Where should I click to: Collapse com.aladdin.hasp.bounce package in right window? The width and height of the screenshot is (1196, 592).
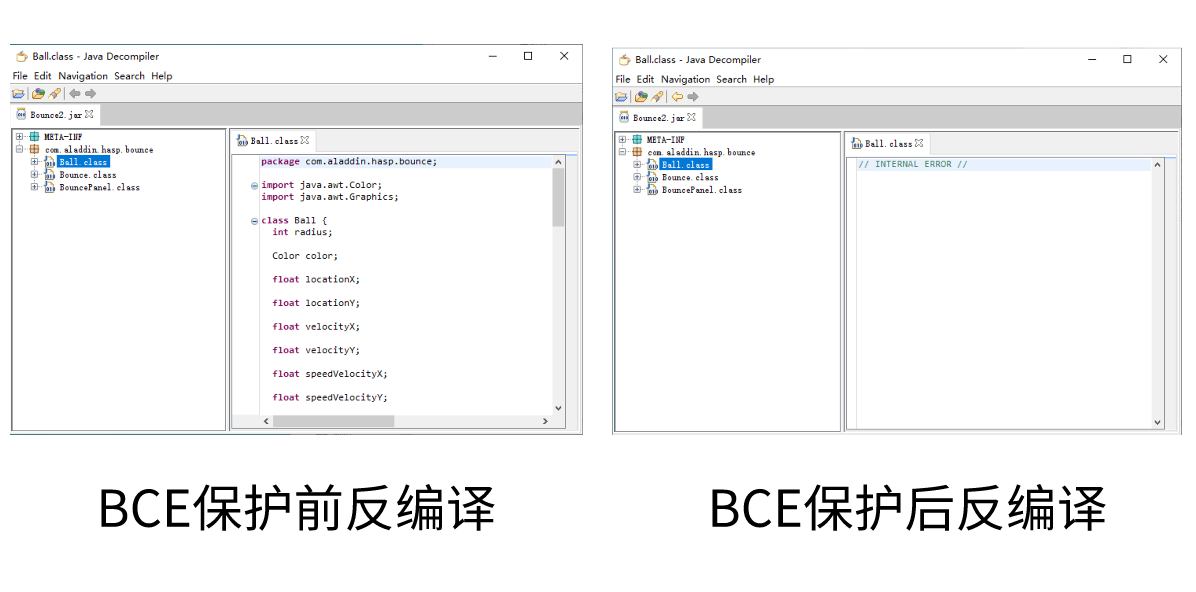click(622, 152)
